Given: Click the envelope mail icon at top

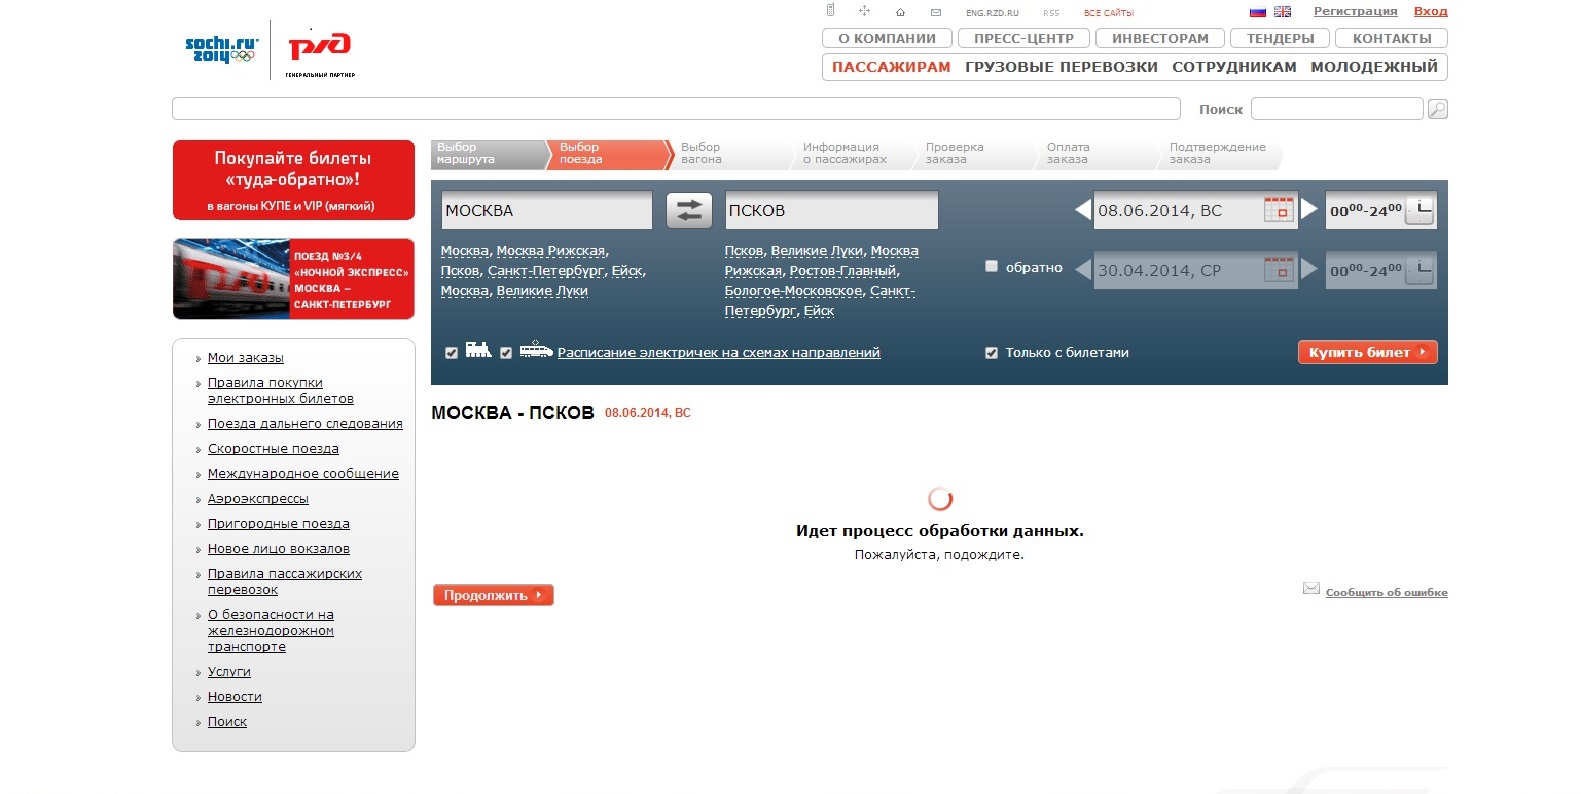Looking at the screenshot, I should click(936, 12).
